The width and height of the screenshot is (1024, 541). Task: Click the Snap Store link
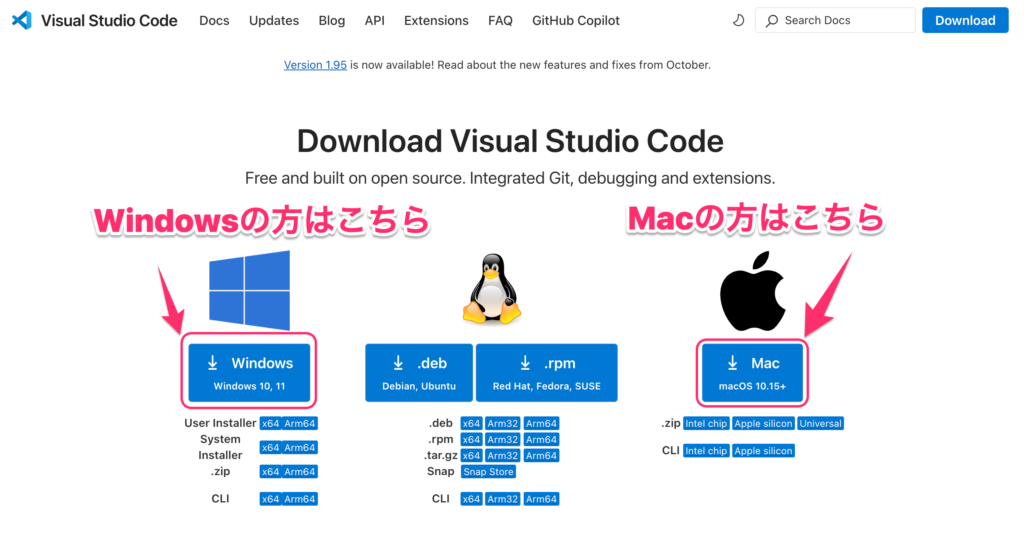click(x=488, y=472)
